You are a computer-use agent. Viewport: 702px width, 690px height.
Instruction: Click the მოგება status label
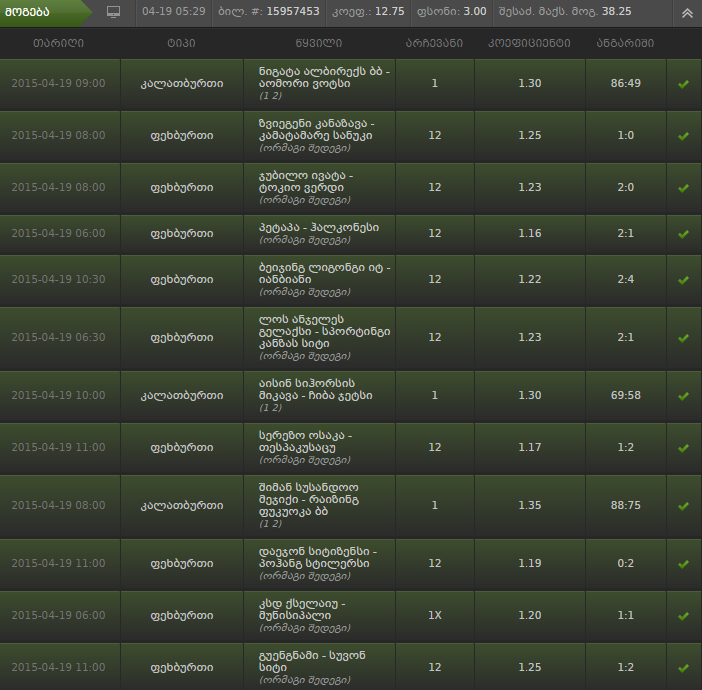[x=27, y=12]
